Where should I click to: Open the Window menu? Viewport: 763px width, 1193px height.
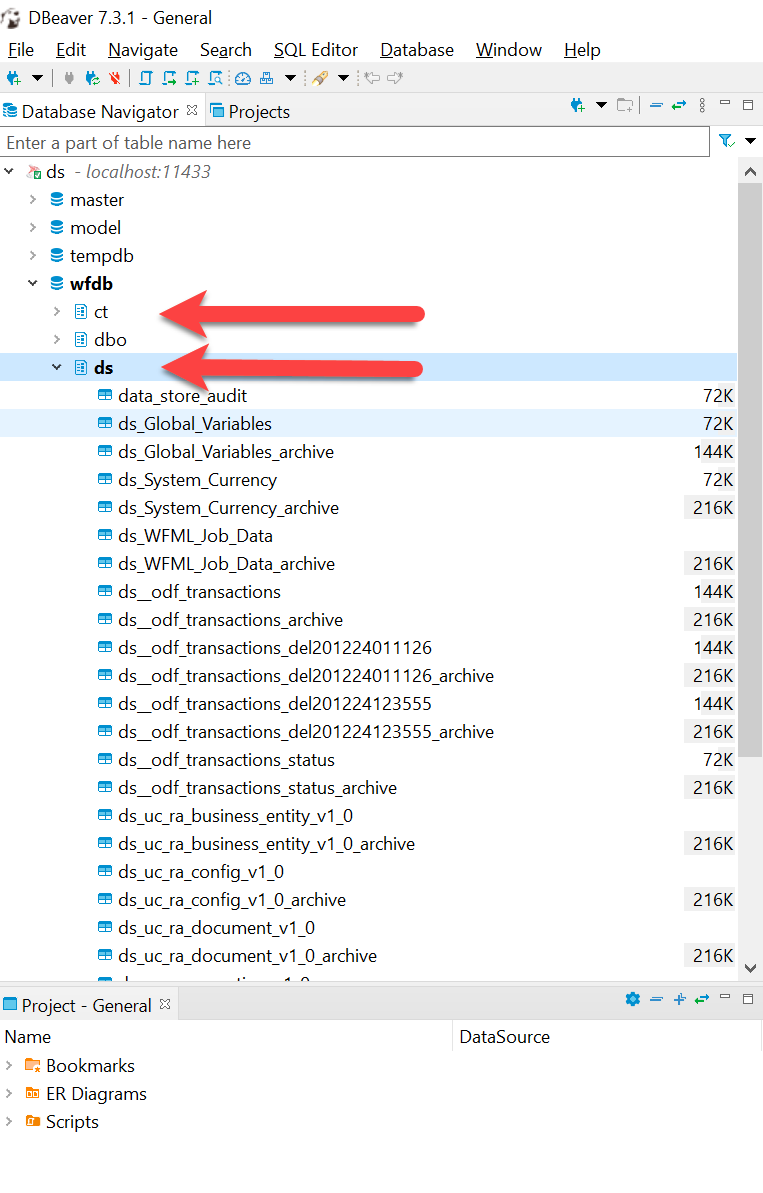click(509, 50)
